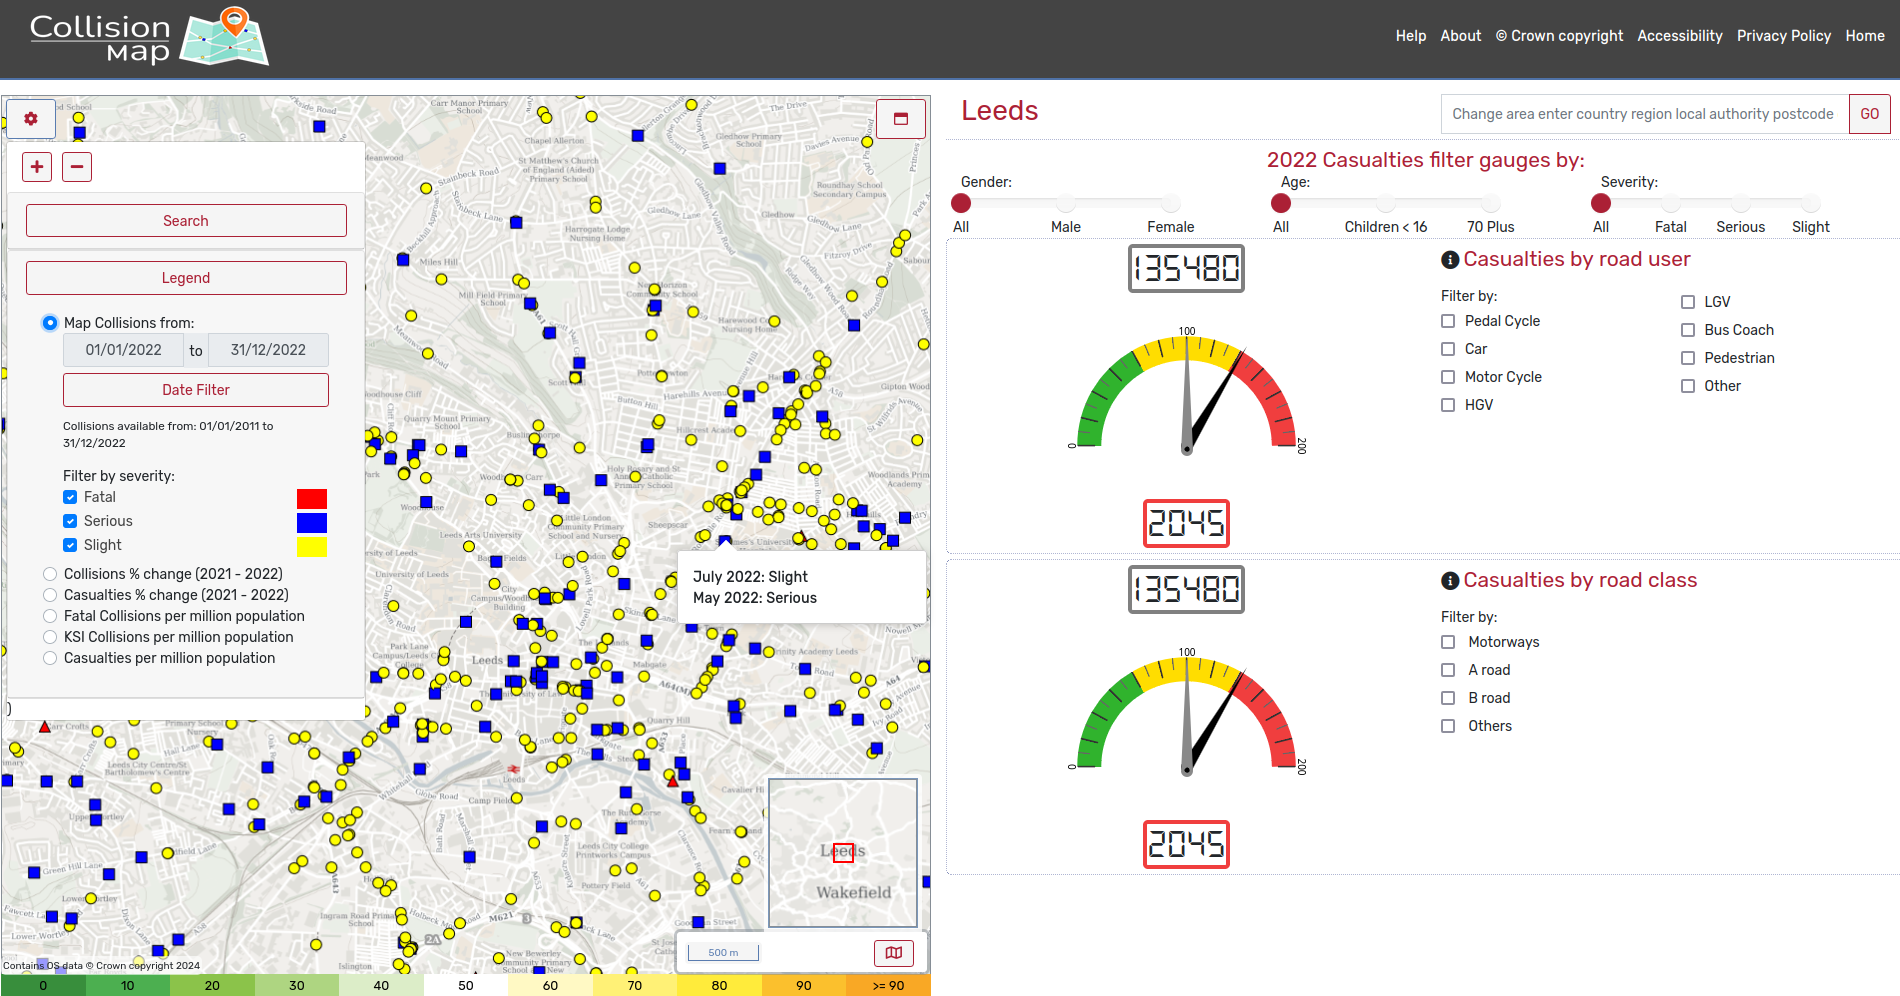Set Severity slider to Fatal
Viewport: 1900px width, 996px height.
pyautogui.click(x=1671, y=203)
